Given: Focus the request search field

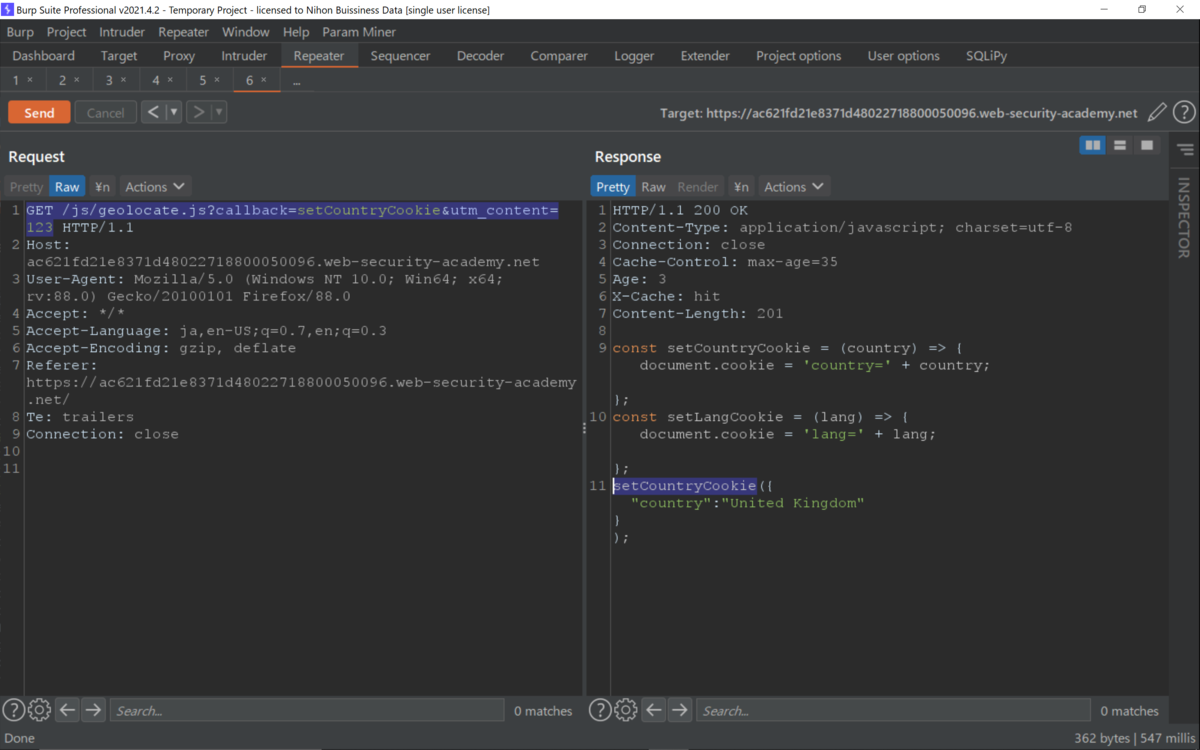Looking at the screenshot, I should (307, 711).
